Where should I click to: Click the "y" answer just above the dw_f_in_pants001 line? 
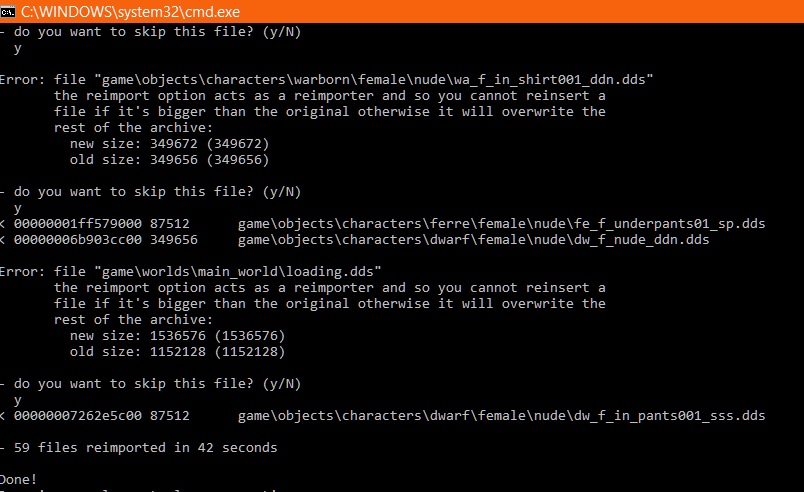click(x=18, y=399)
